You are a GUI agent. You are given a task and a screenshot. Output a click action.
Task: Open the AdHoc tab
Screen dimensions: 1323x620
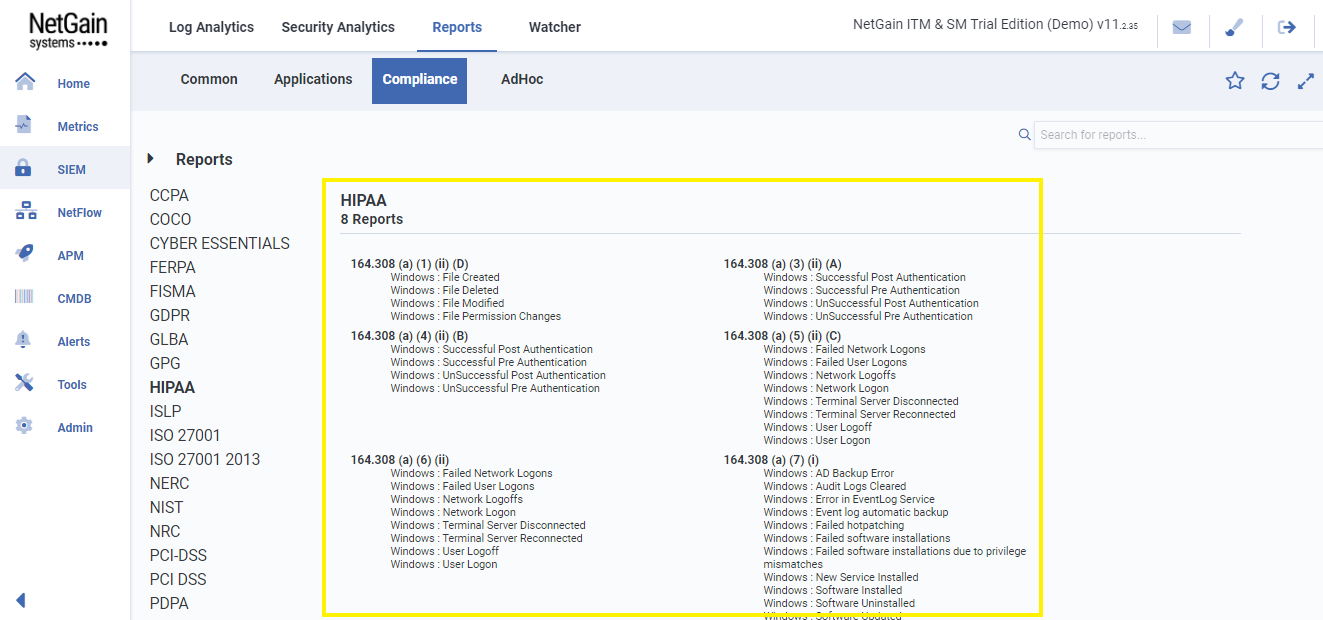coord(522,79)
